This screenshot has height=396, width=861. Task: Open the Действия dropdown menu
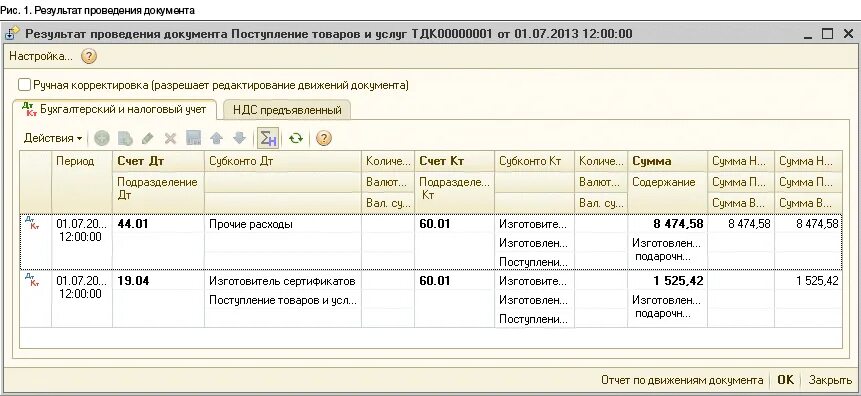pos(53,138)
